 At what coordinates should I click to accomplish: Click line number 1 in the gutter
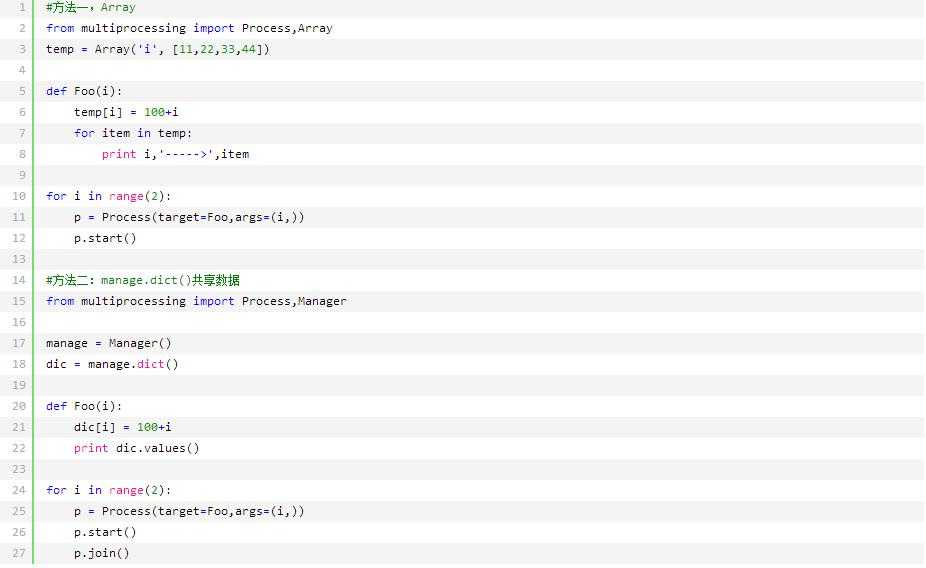tap(22, 7)
